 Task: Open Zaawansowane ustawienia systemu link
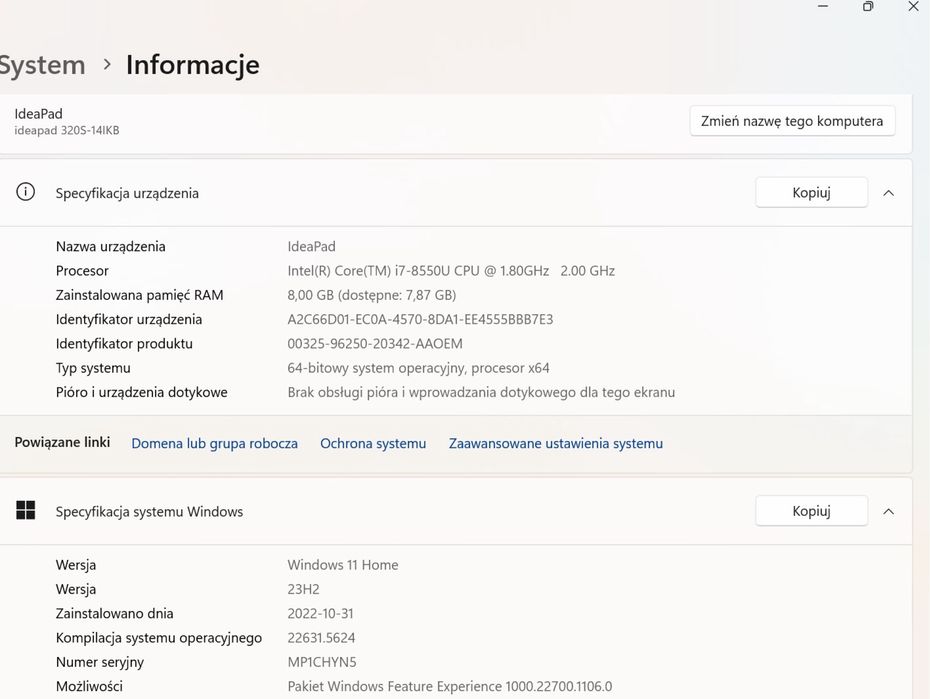(x=556, y=443)
